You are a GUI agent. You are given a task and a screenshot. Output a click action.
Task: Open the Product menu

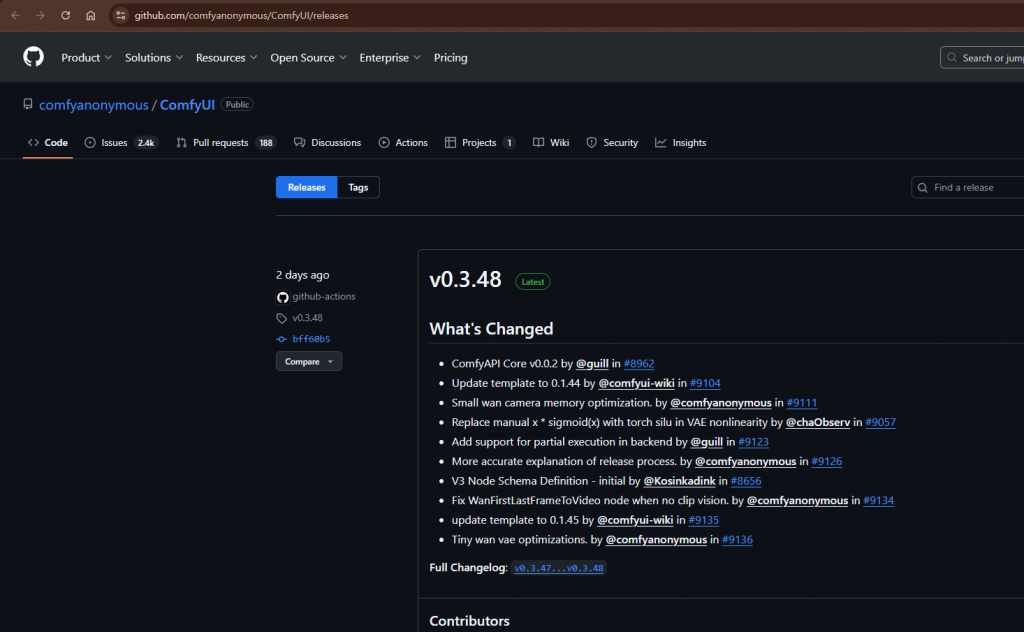(x=86, y=57)
